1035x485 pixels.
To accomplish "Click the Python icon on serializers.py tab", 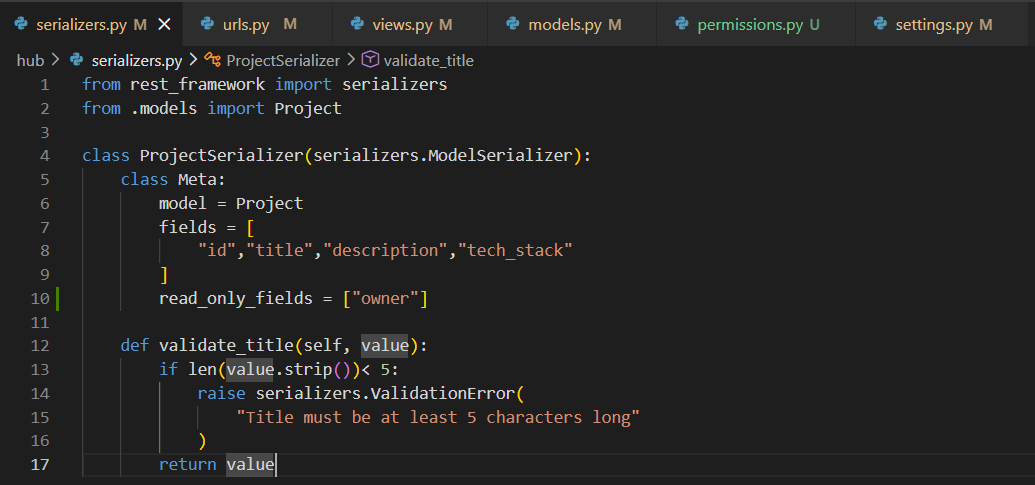I will click(x=20, y=24).
